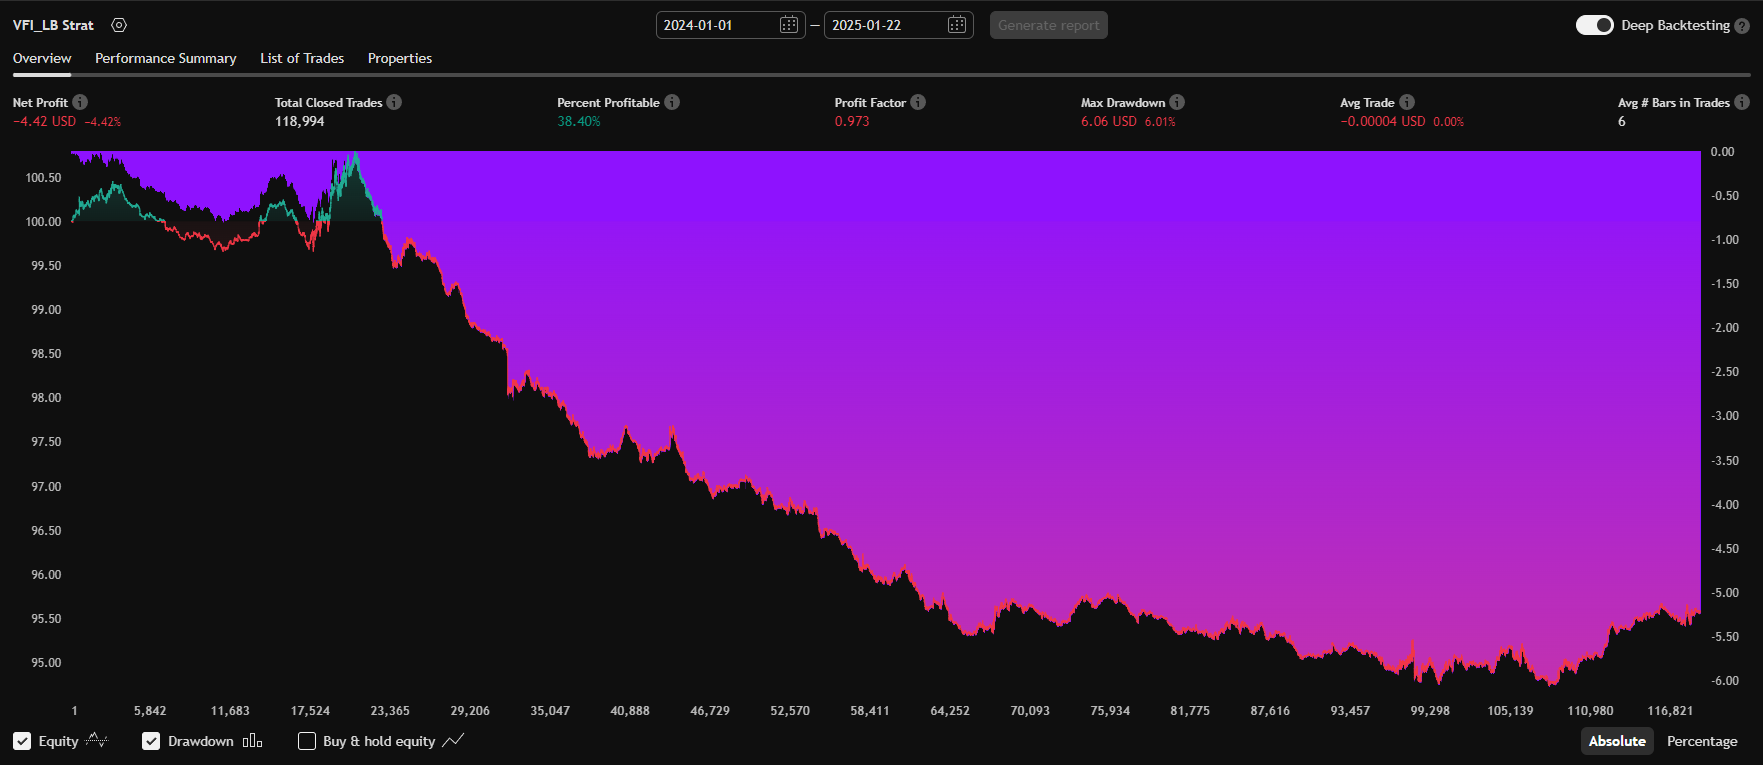The image size is (1763, 765).
Task: Click the profit factor value 0.973
Action: click(x=852, y=121)
